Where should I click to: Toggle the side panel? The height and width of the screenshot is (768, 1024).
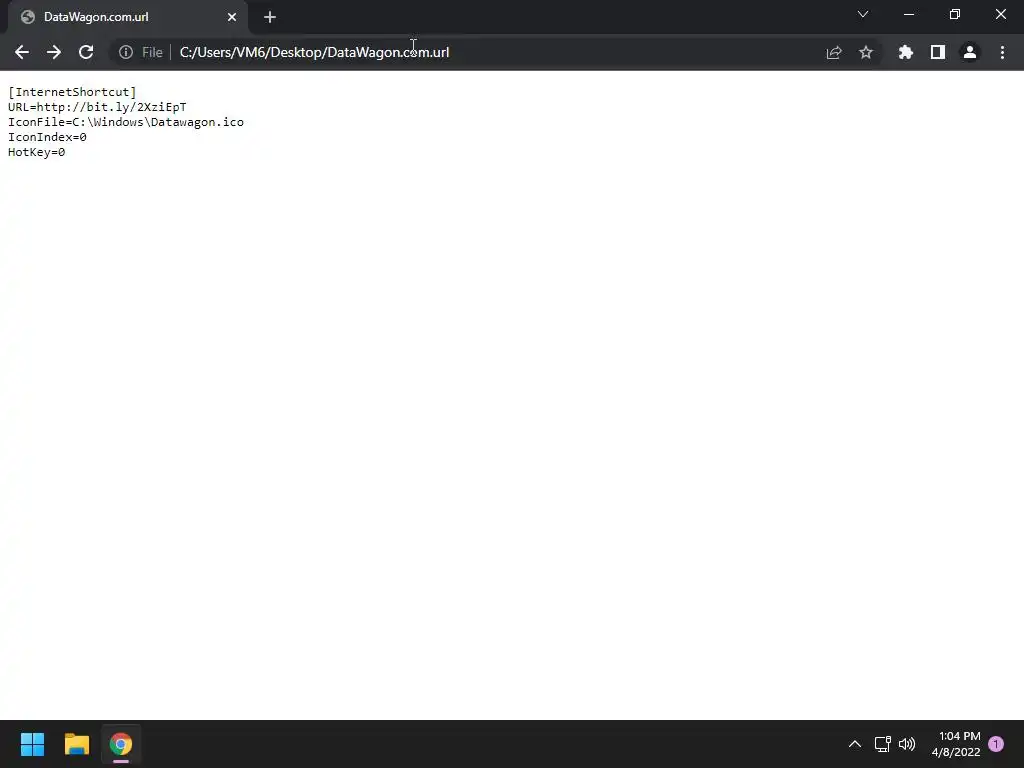click(x=938, y=52)
